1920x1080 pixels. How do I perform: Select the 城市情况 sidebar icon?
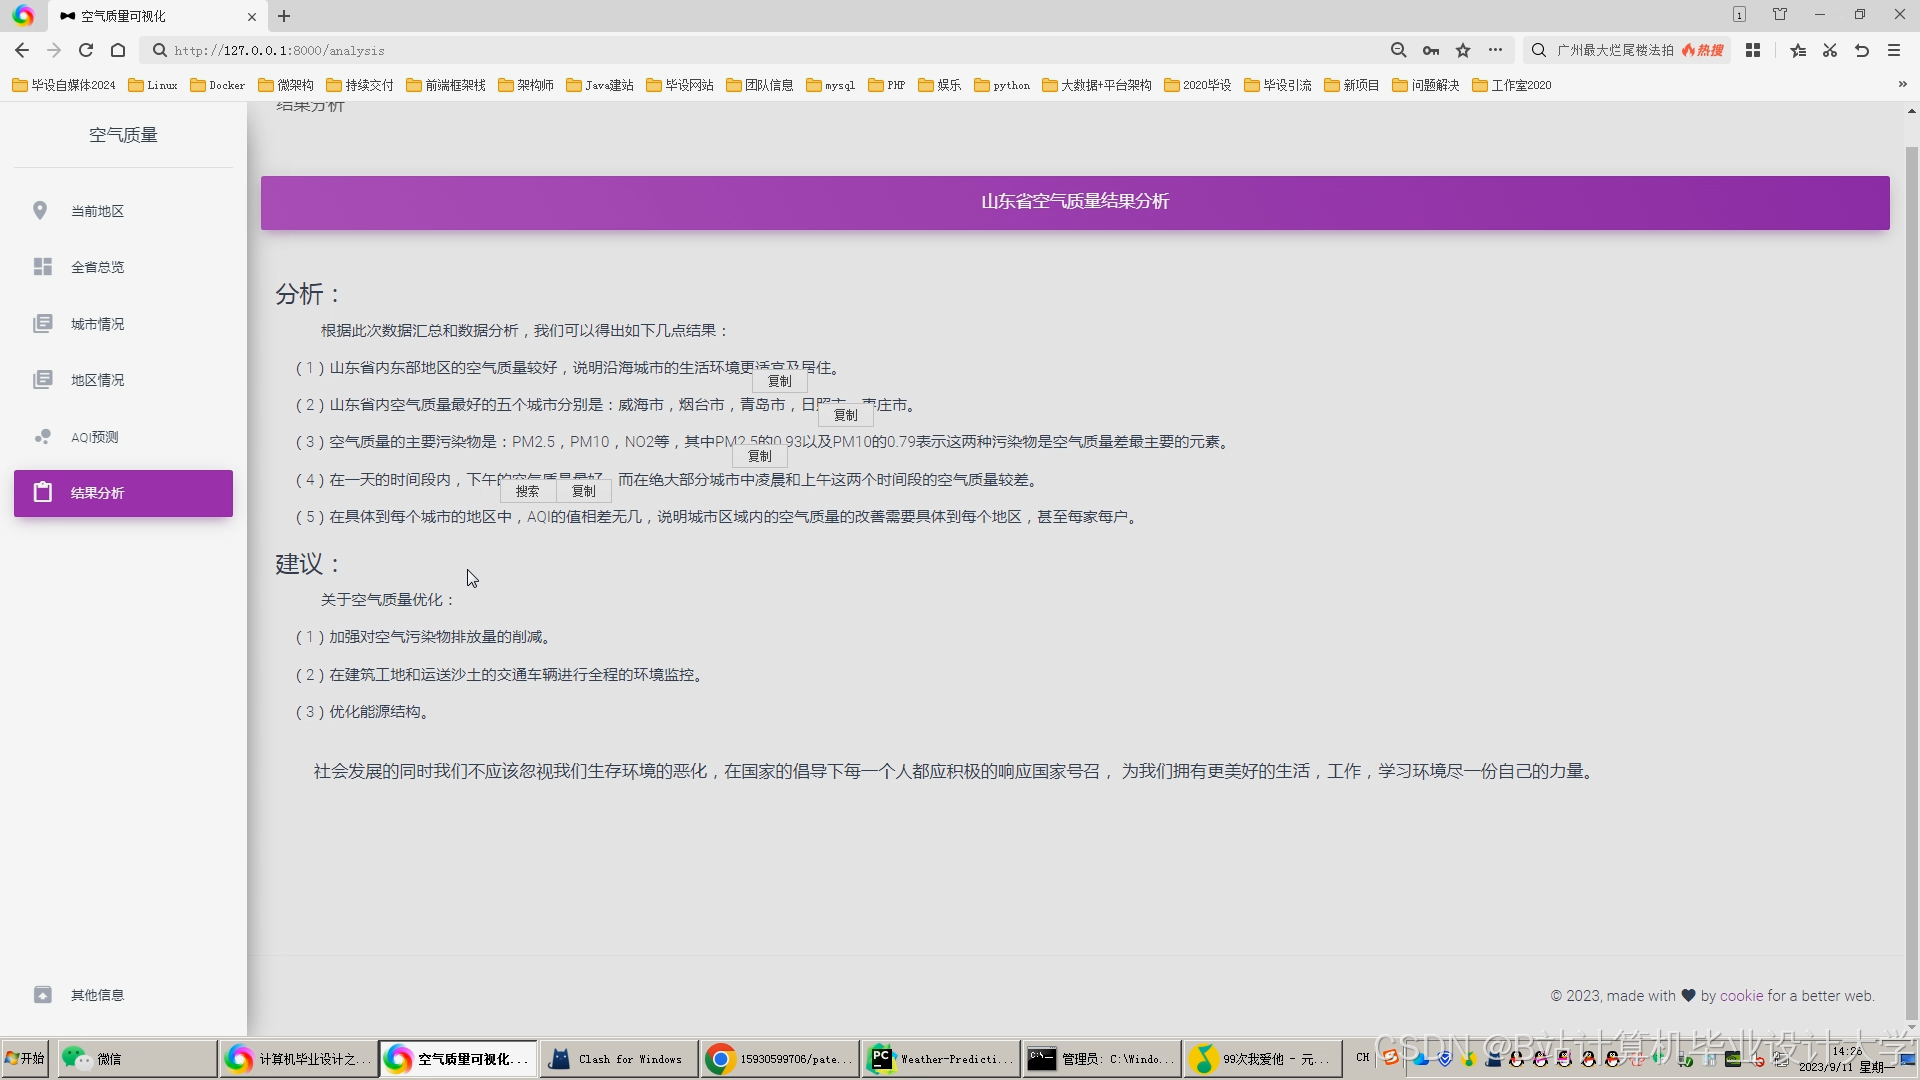42,324
